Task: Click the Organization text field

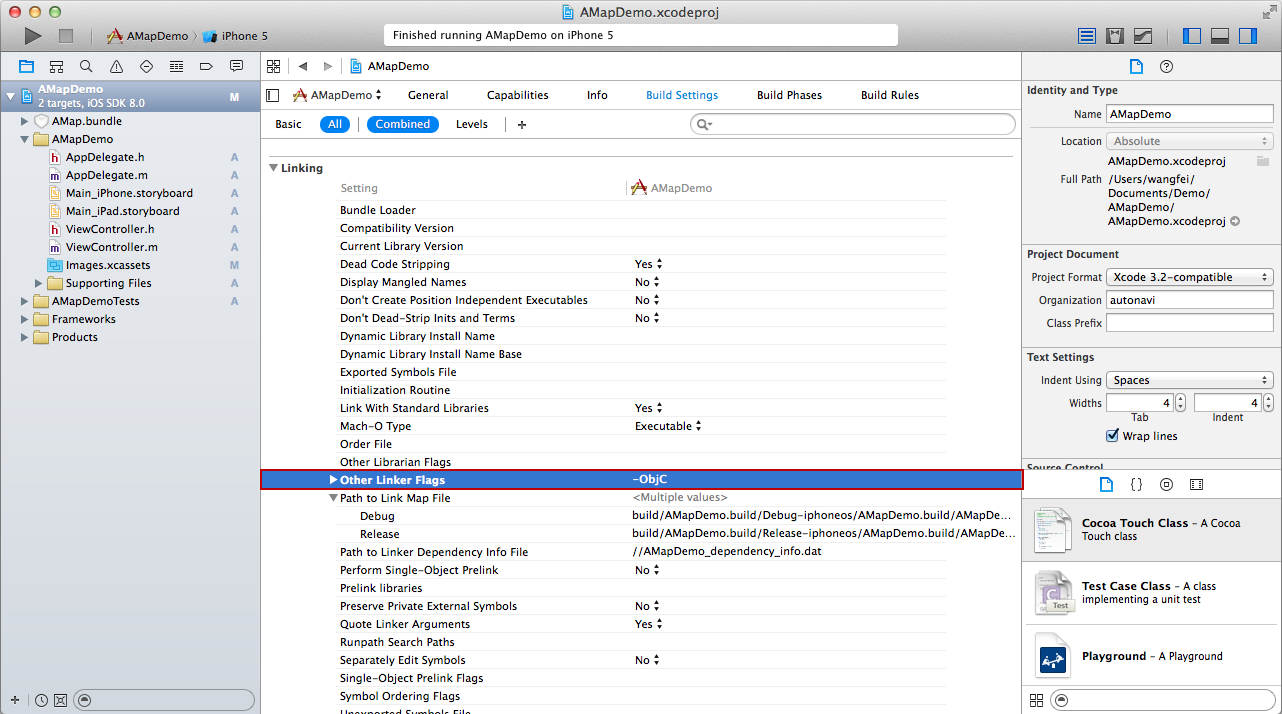Action: (x=1190, y=300)
